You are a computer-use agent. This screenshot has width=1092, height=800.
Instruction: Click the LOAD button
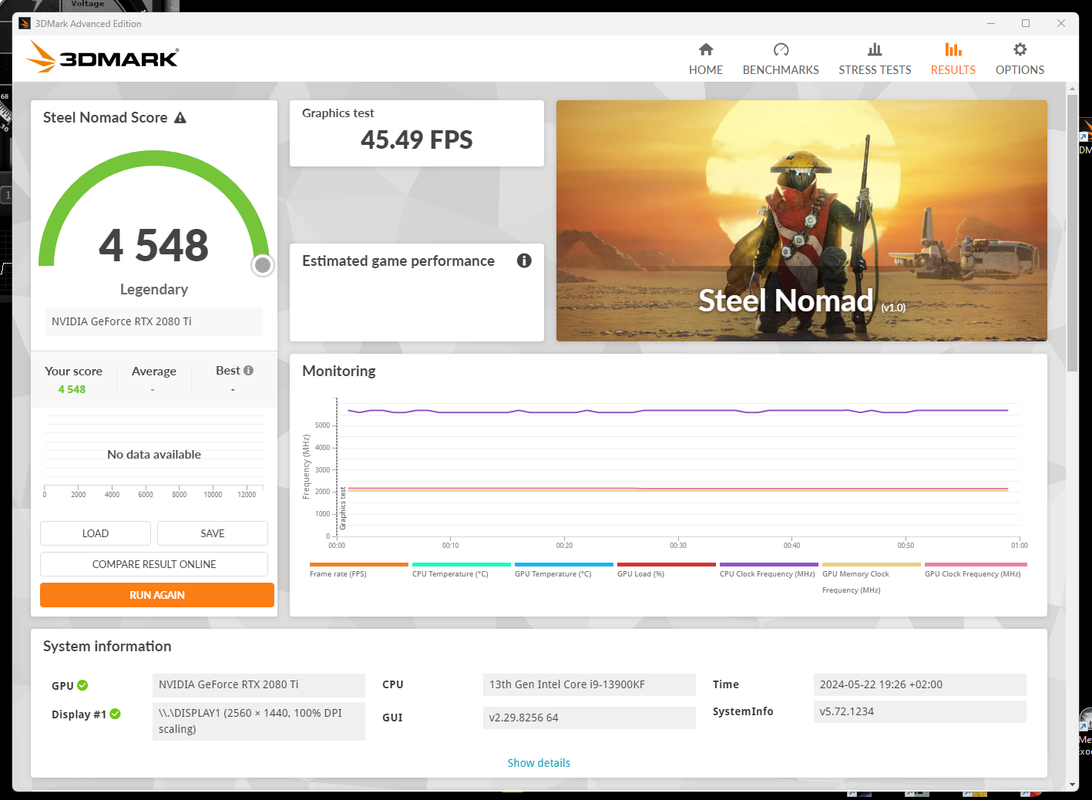tap(95, 533)
